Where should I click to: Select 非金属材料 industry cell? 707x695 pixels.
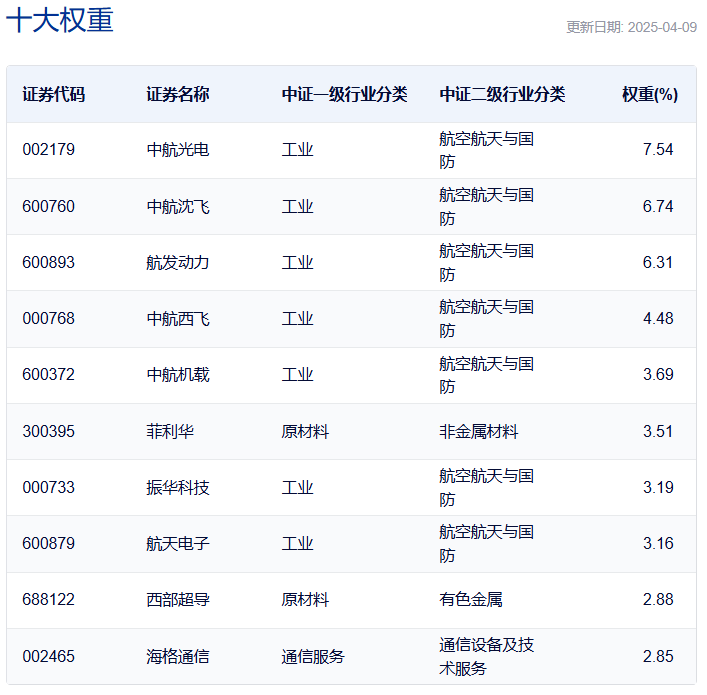click(479, 432)
